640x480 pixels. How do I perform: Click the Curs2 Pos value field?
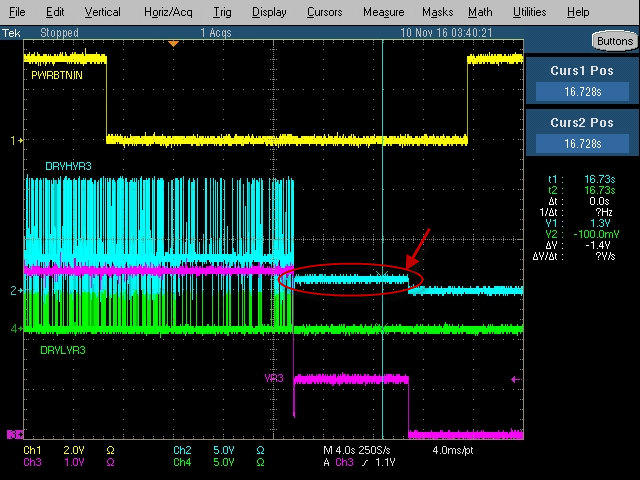pyautogui.click(x=582, y=144)
